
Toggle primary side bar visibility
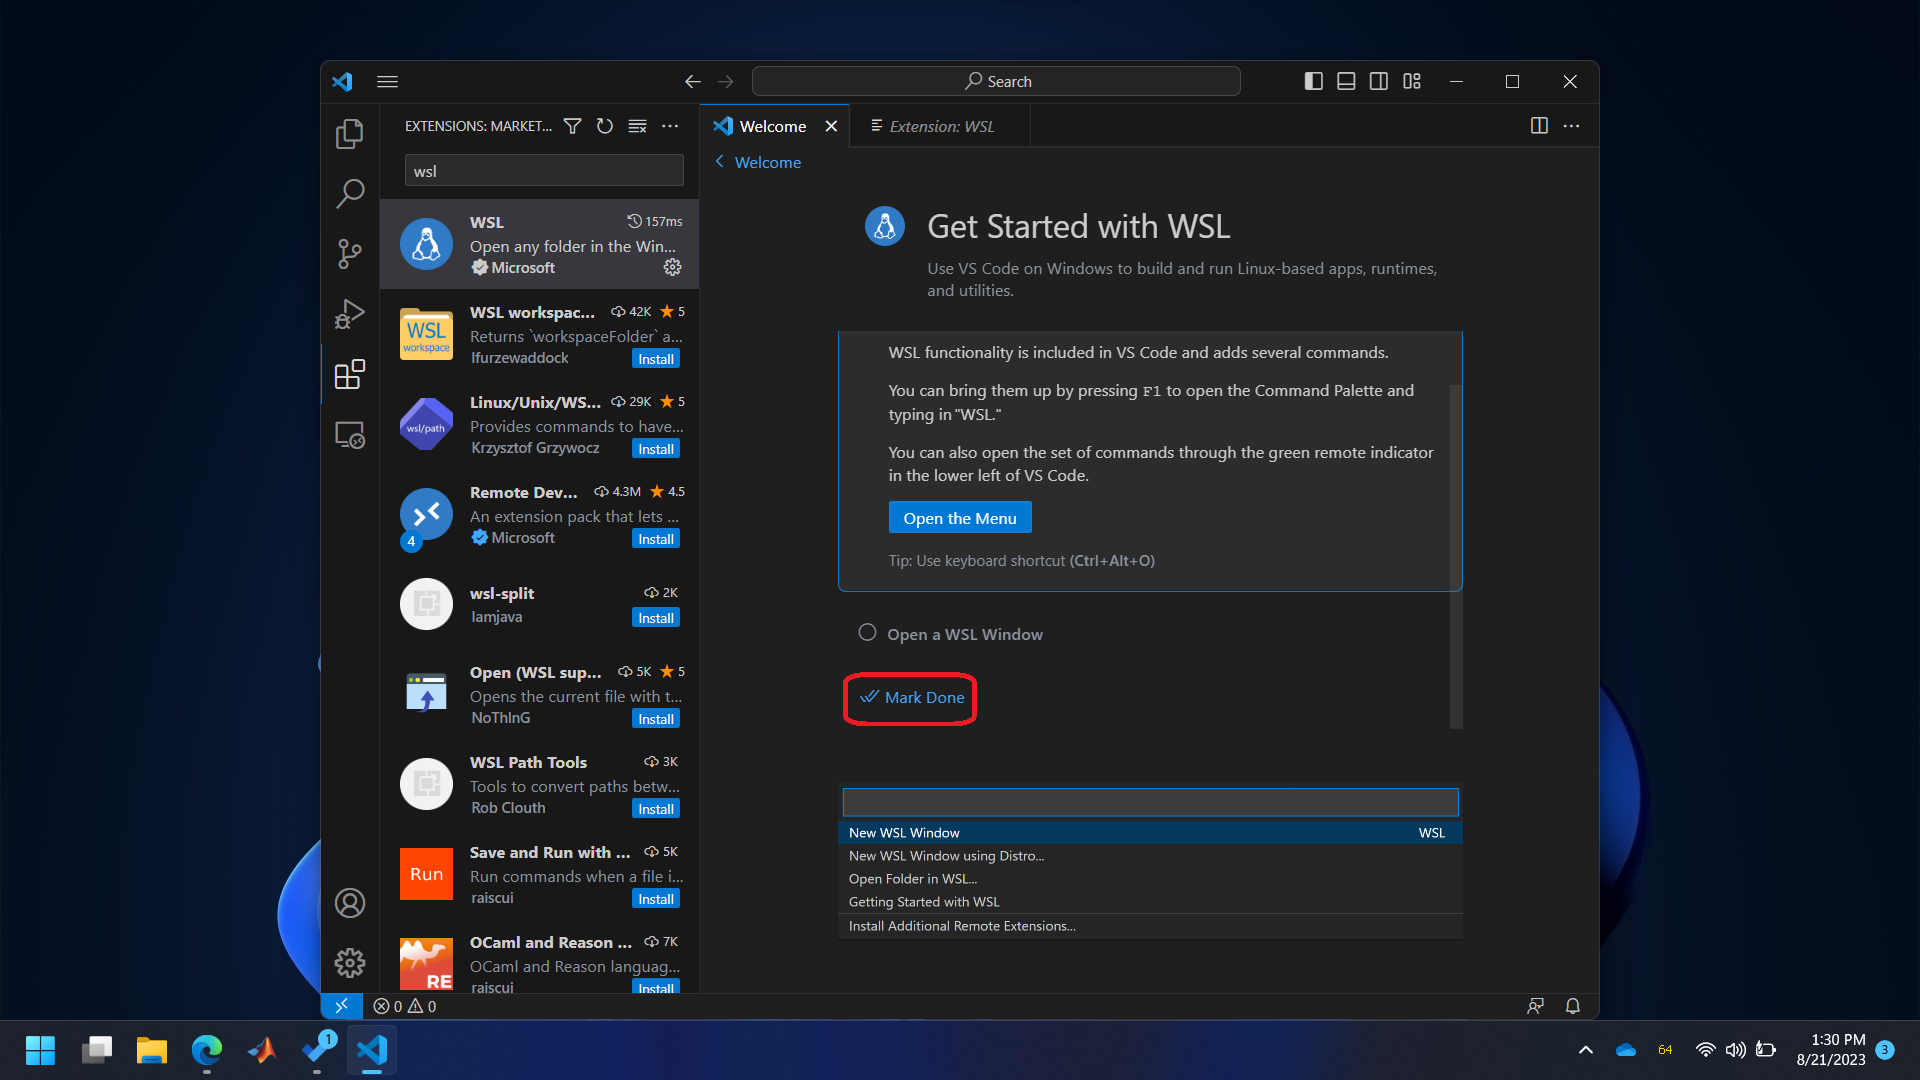click(x=1313, y=81)
